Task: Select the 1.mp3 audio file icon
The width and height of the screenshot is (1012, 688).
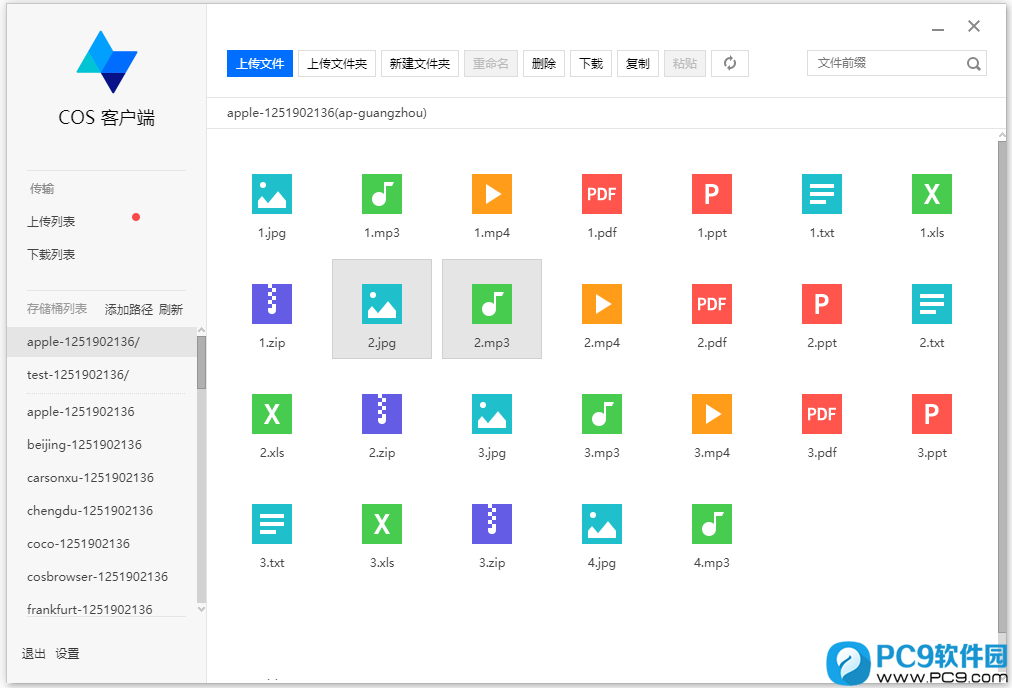Action: coord(382,194)
